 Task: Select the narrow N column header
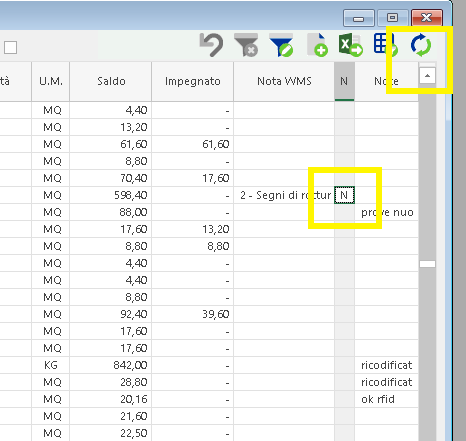pyautogui.click(x=344, y=81)
